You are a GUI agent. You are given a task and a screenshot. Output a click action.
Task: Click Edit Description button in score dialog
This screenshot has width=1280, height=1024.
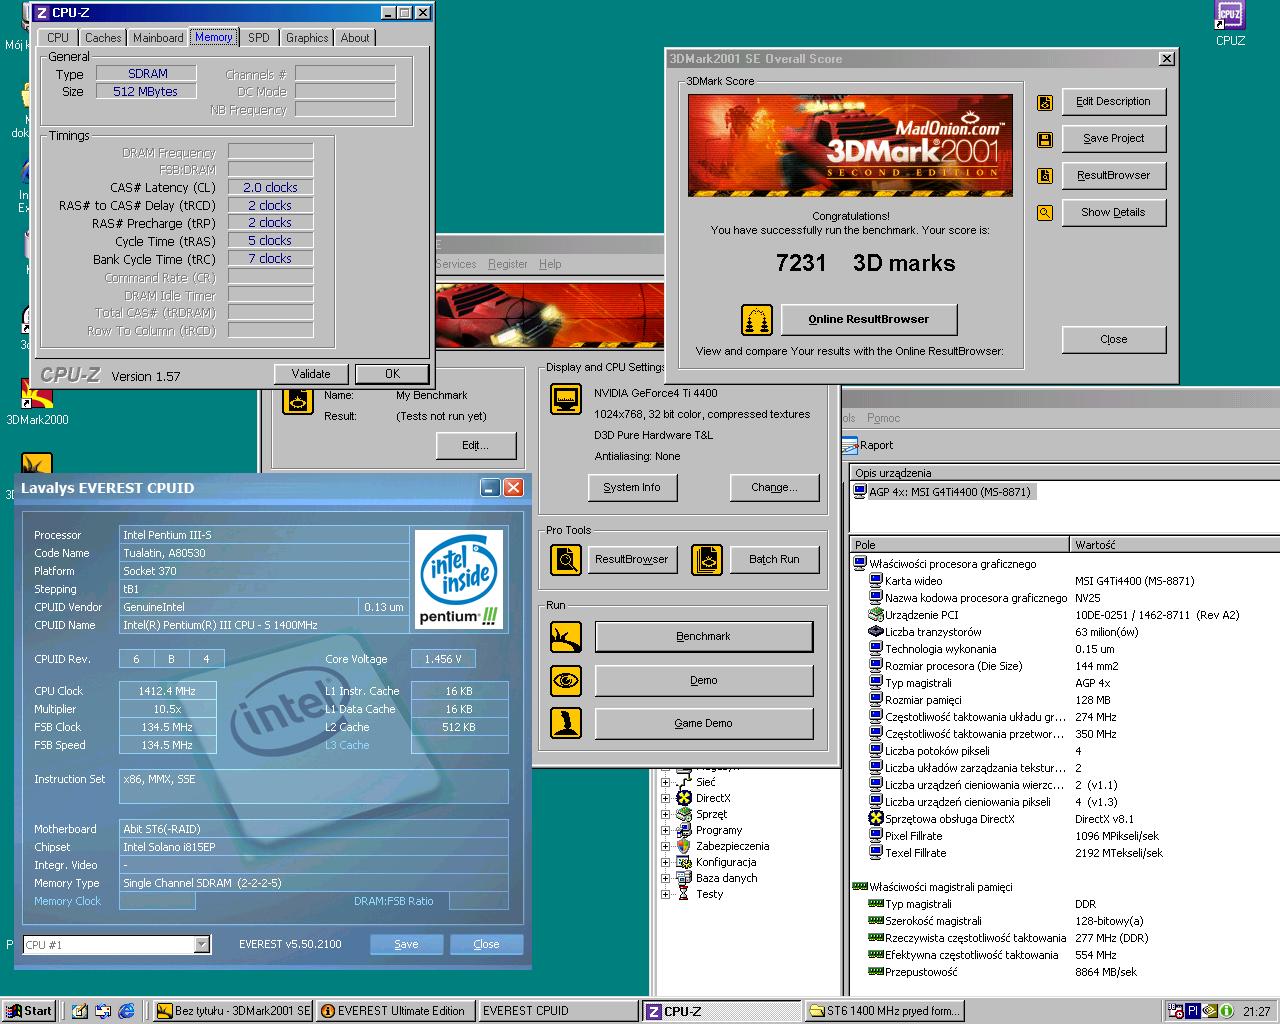tap(1114, 102)
